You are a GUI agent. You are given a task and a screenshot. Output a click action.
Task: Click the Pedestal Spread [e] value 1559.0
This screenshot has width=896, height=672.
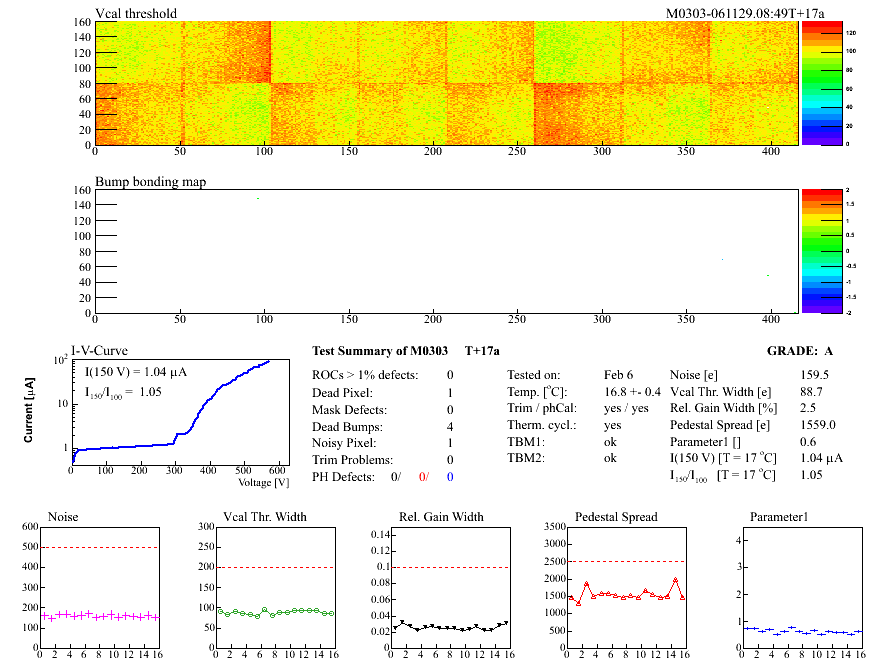792,426
